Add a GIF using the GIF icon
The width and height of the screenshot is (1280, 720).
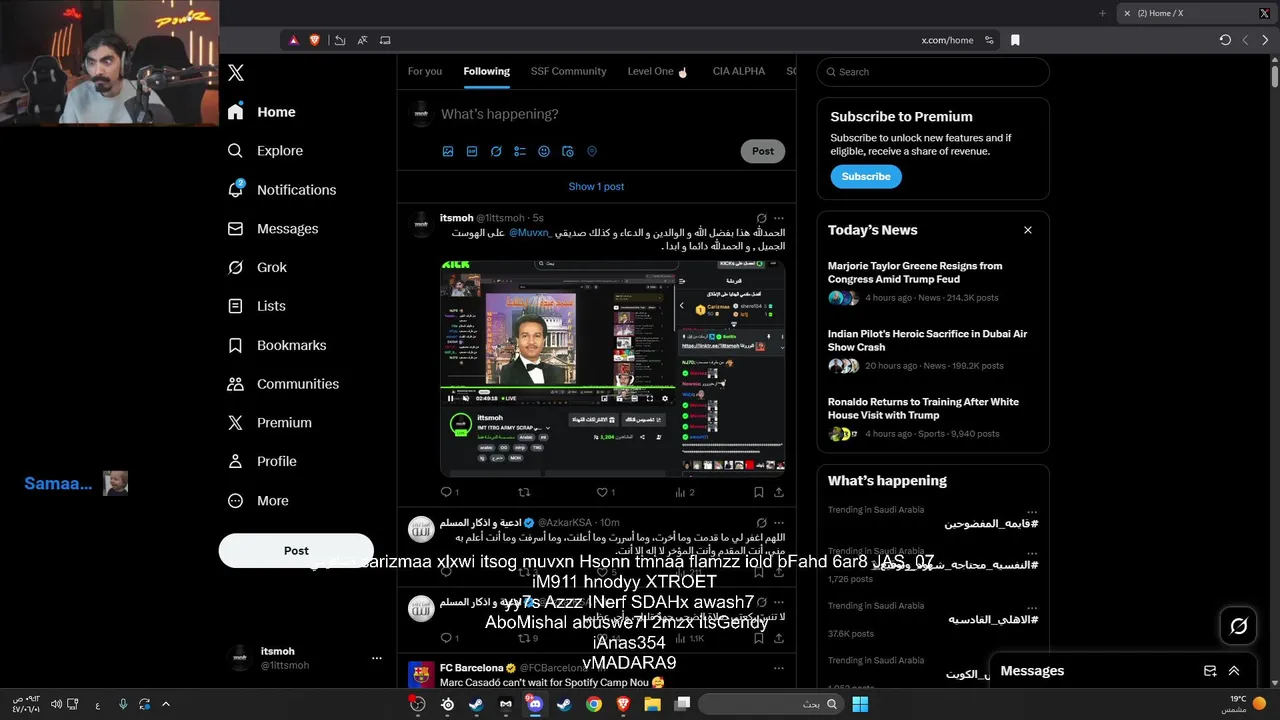coord(472,151)
